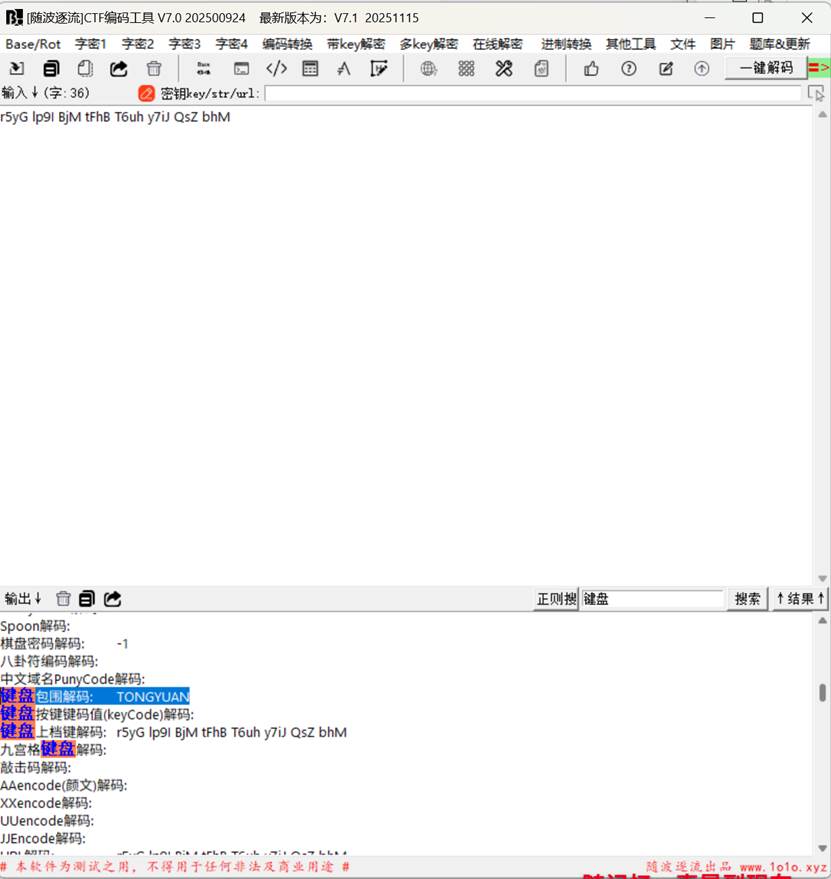Click the share/export icon in output toolbar
This screenshot has width=831, height=879.
point(112,598)
